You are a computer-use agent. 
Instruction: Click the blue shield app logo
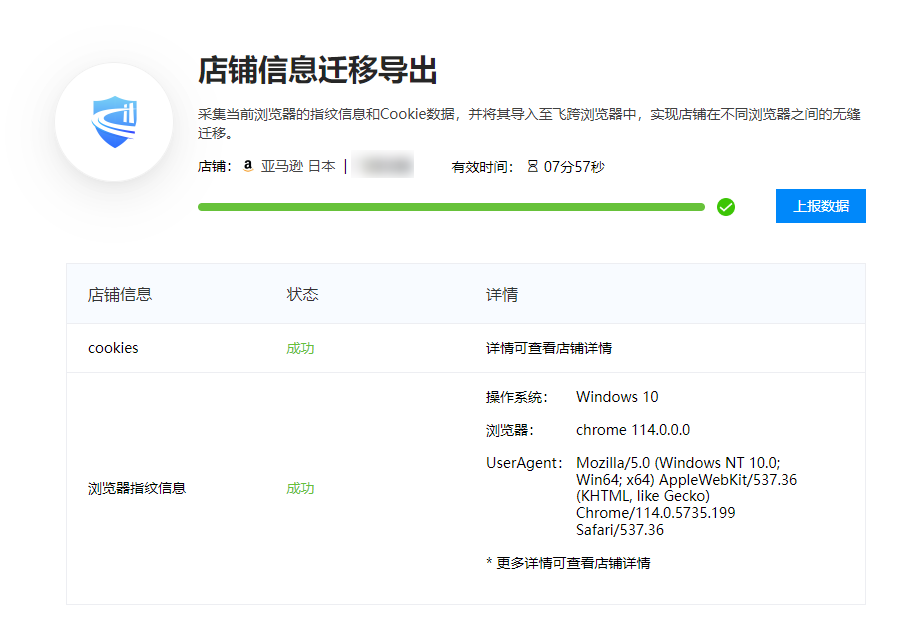114,122
